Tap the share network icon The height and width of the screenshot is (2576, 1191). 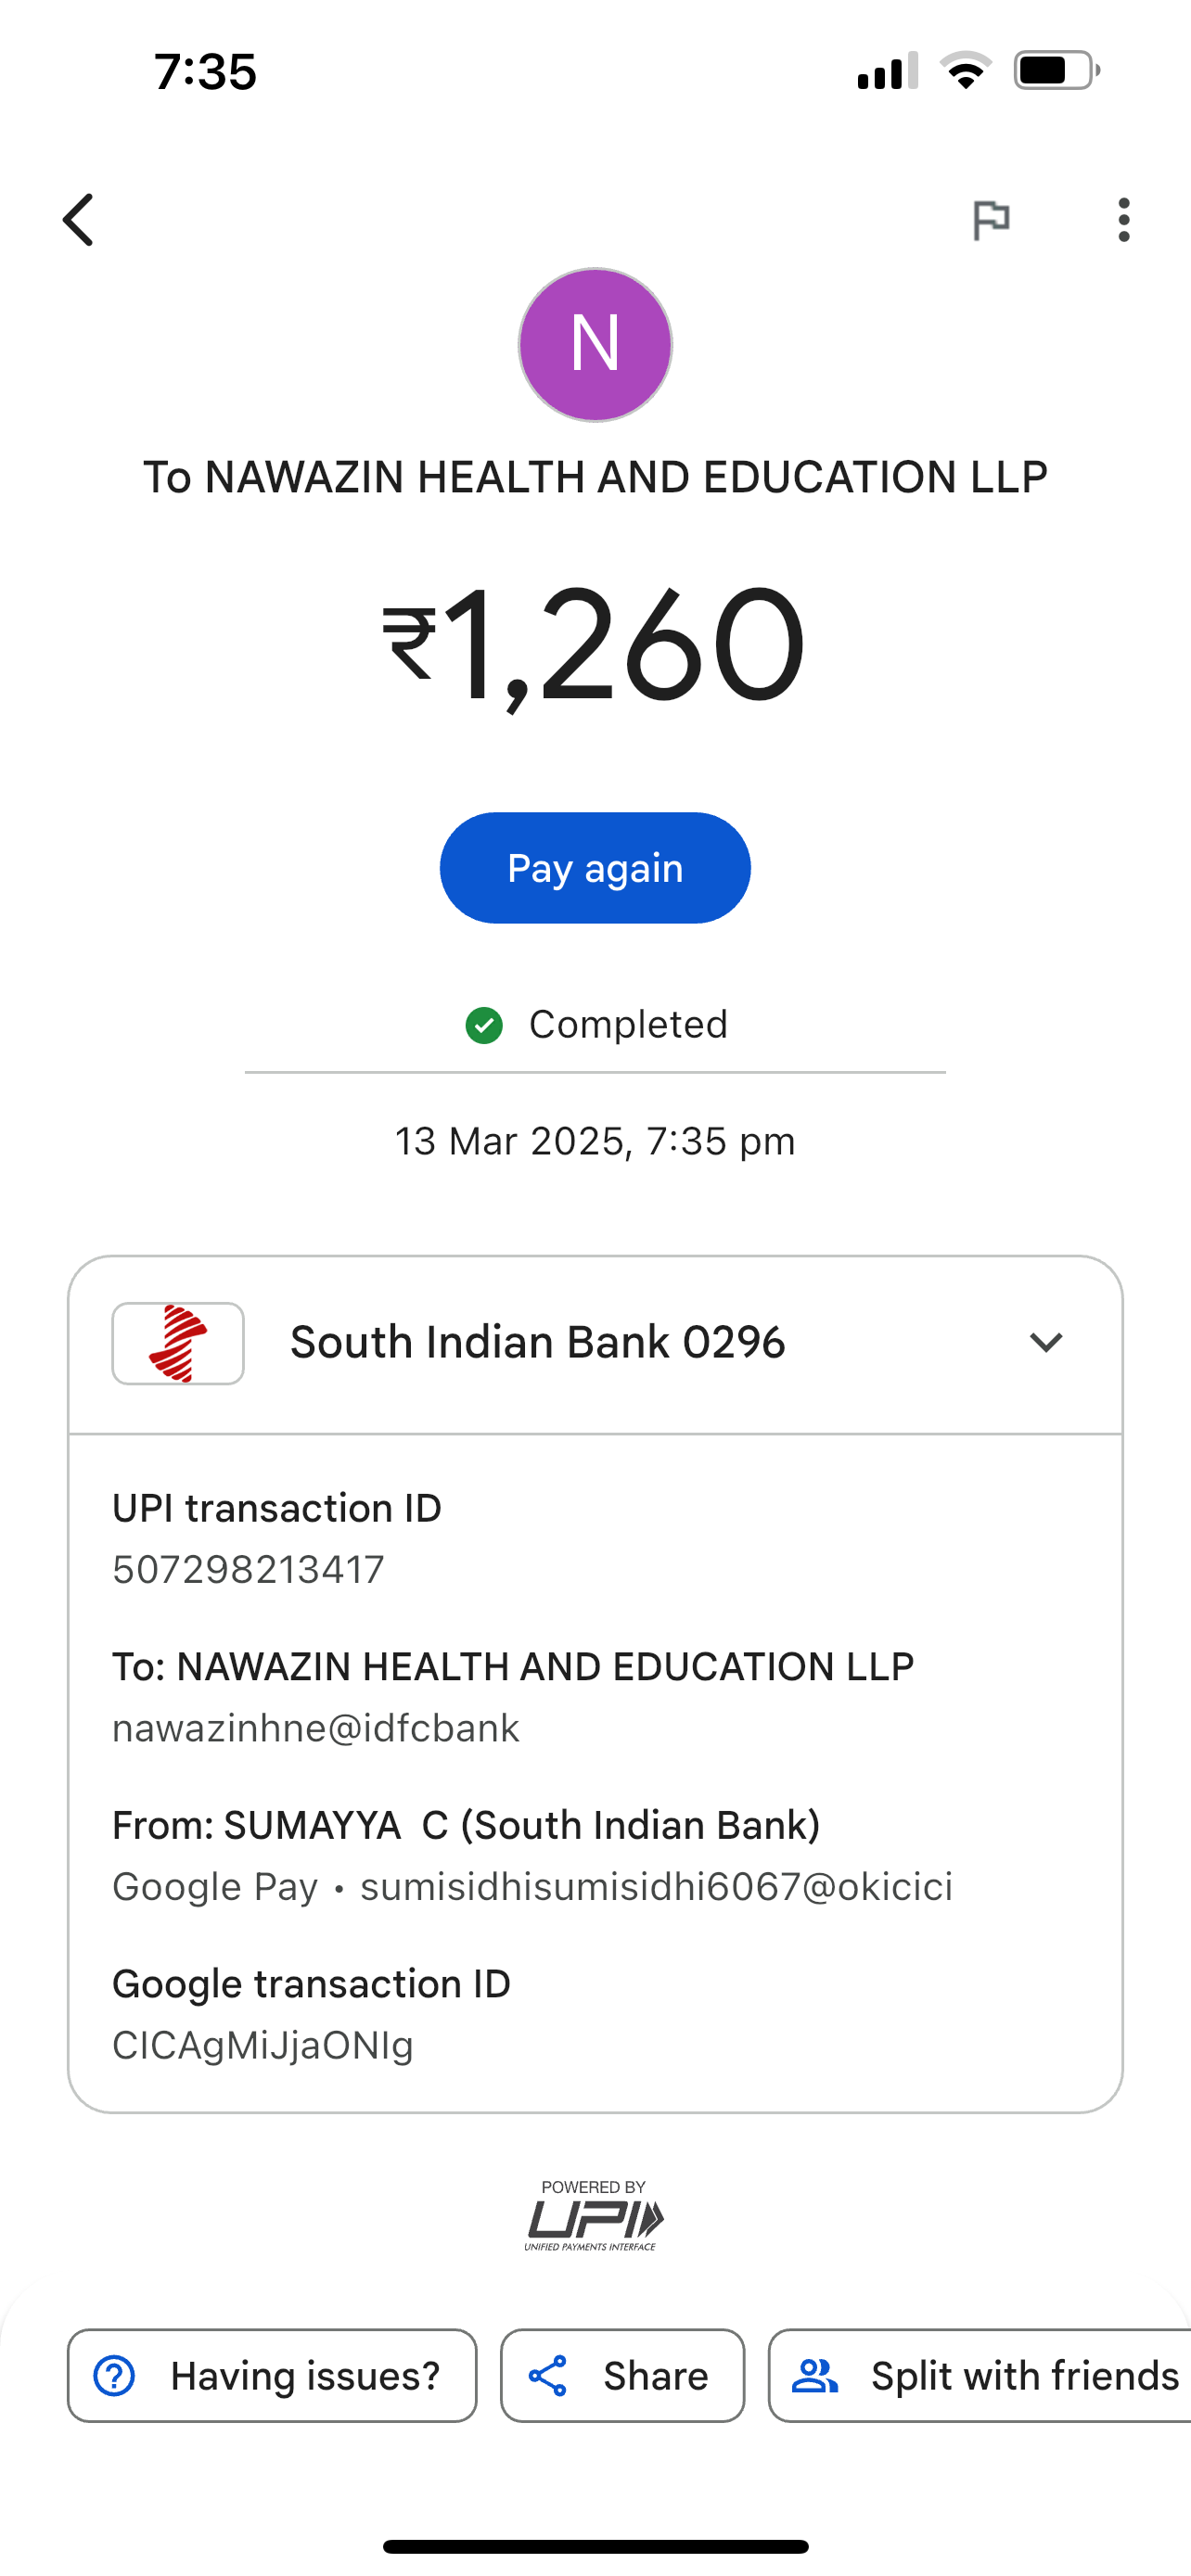[x=548, y=2375]
